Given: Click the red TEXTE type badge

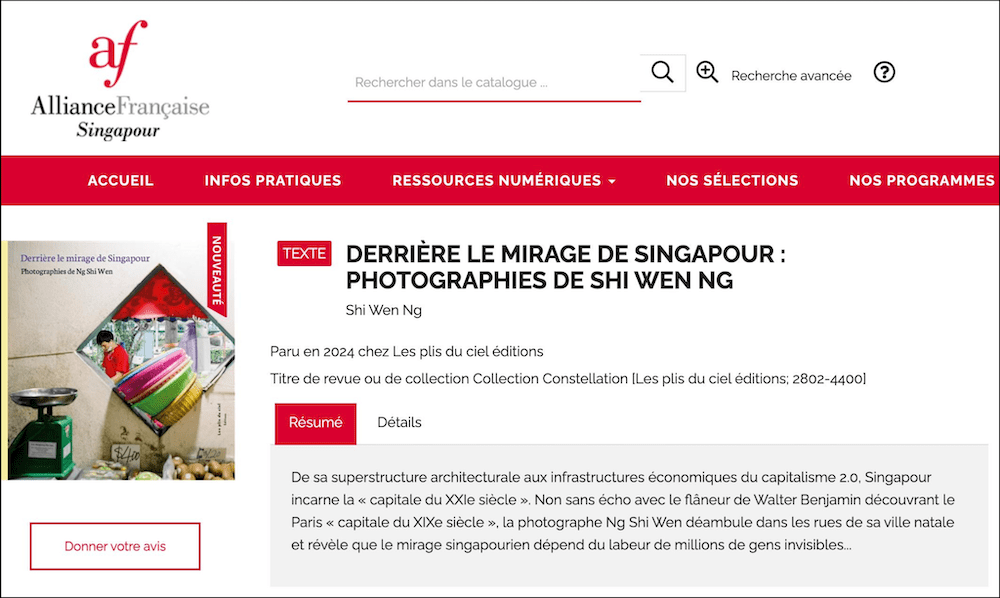Looking at the screenshot, I should click(x=304, y=253).
